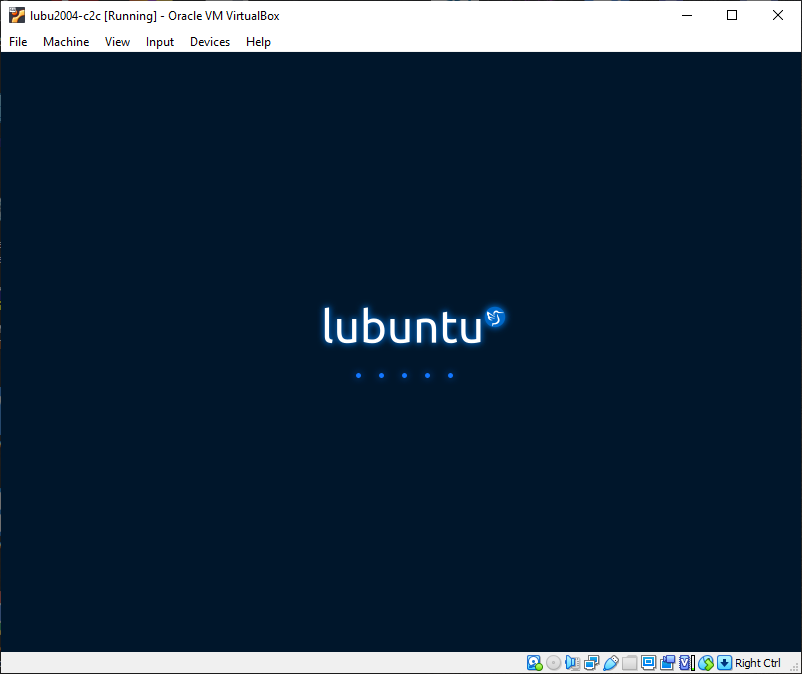802x674 pixels.
Task: Open the shared folders status icon
Action: point(629,663)
